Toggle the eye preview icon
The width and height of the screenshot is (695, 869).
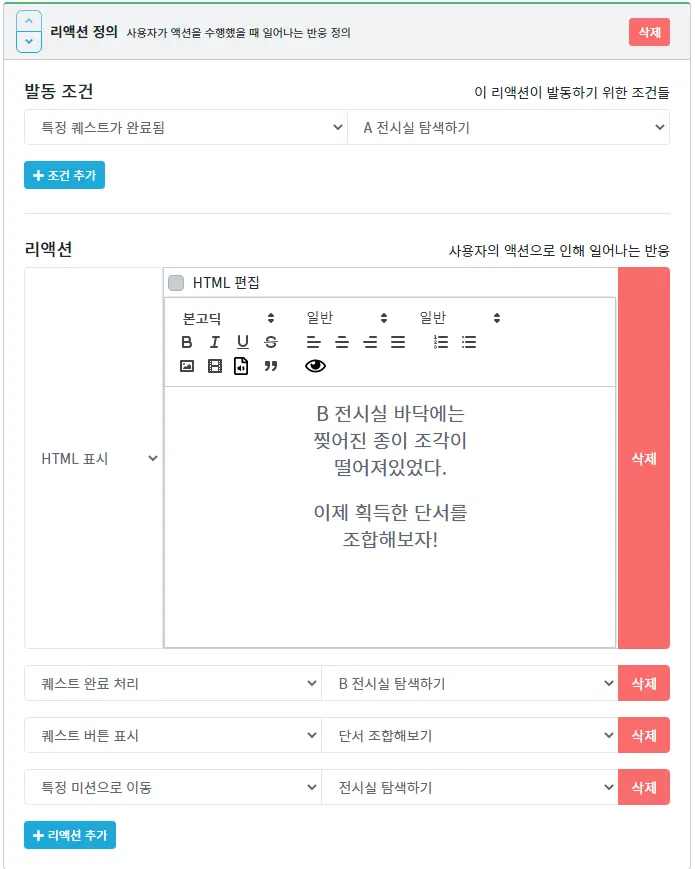(315, 366)
